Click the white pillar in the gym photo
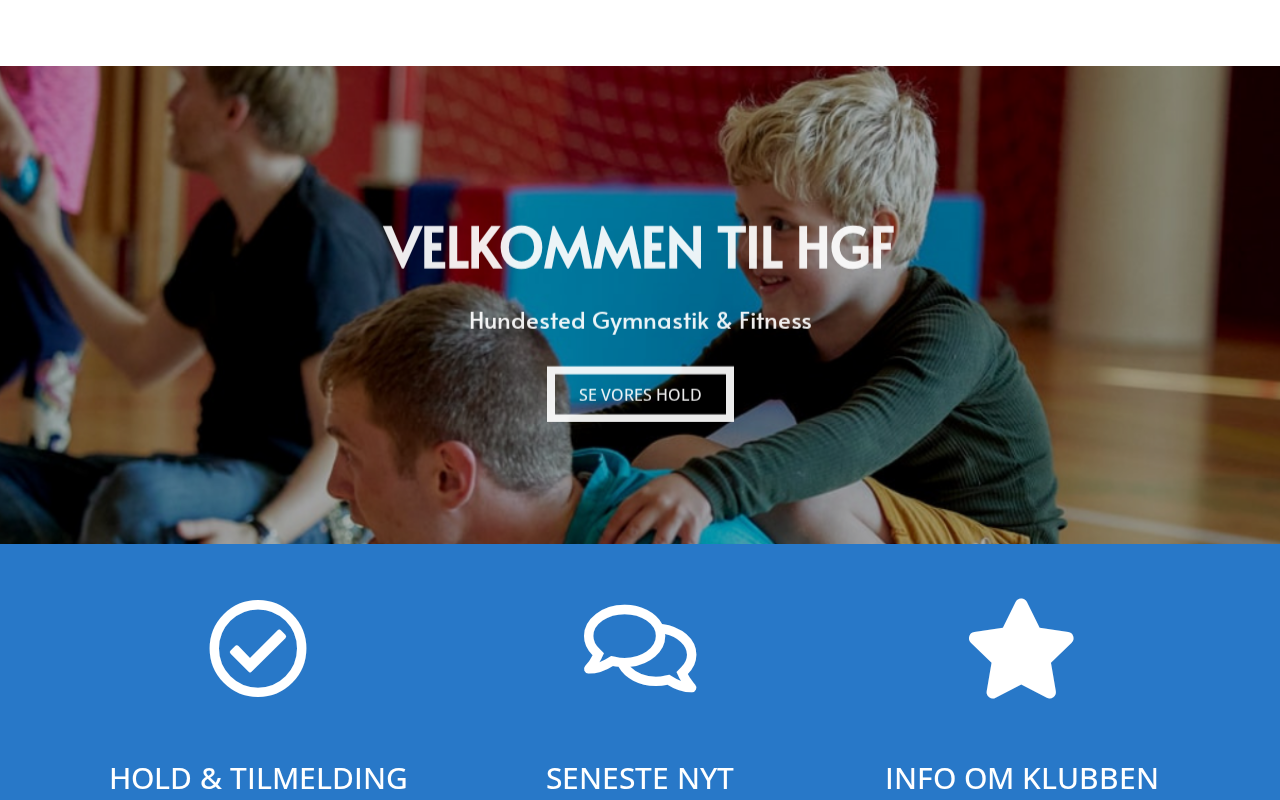Viewport: 1280px width, 800px height. point(1140,200)
